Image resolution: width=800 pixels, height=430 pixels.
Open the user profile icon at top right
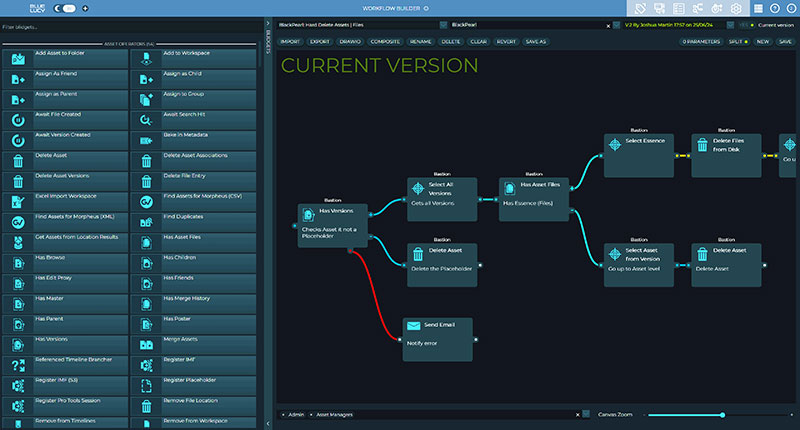[x=791, y=8]
